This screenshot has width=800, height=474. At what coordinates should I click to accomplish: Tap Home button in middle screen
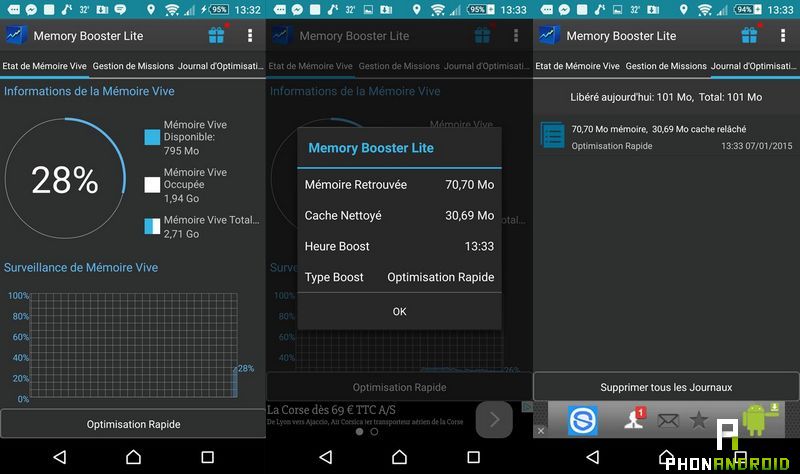tap(399, 457)
